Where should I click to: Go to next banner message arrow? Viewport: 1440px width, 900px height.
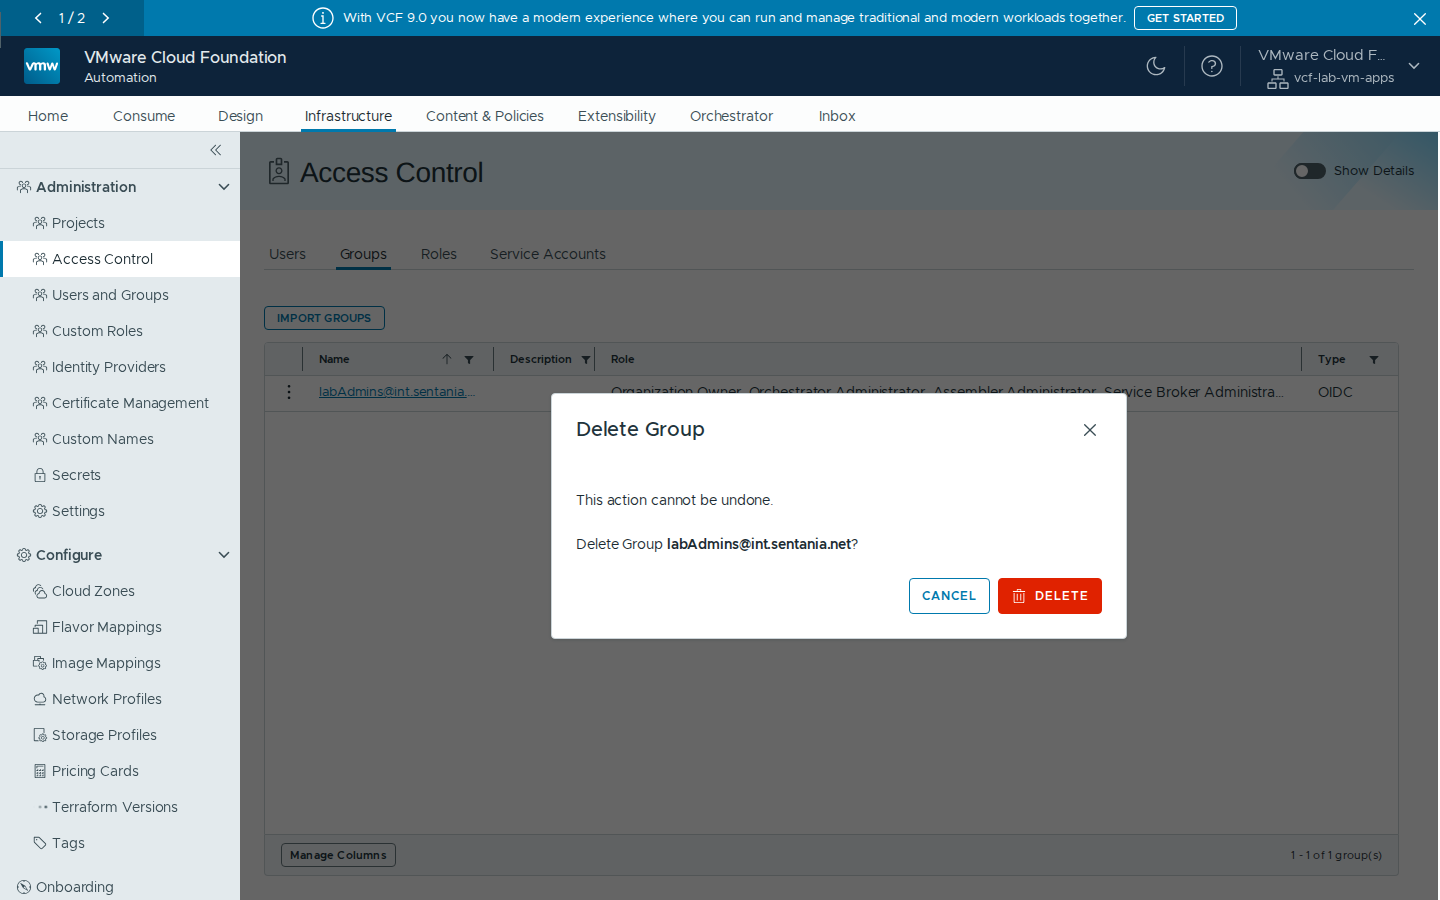(x=106, y=18)
